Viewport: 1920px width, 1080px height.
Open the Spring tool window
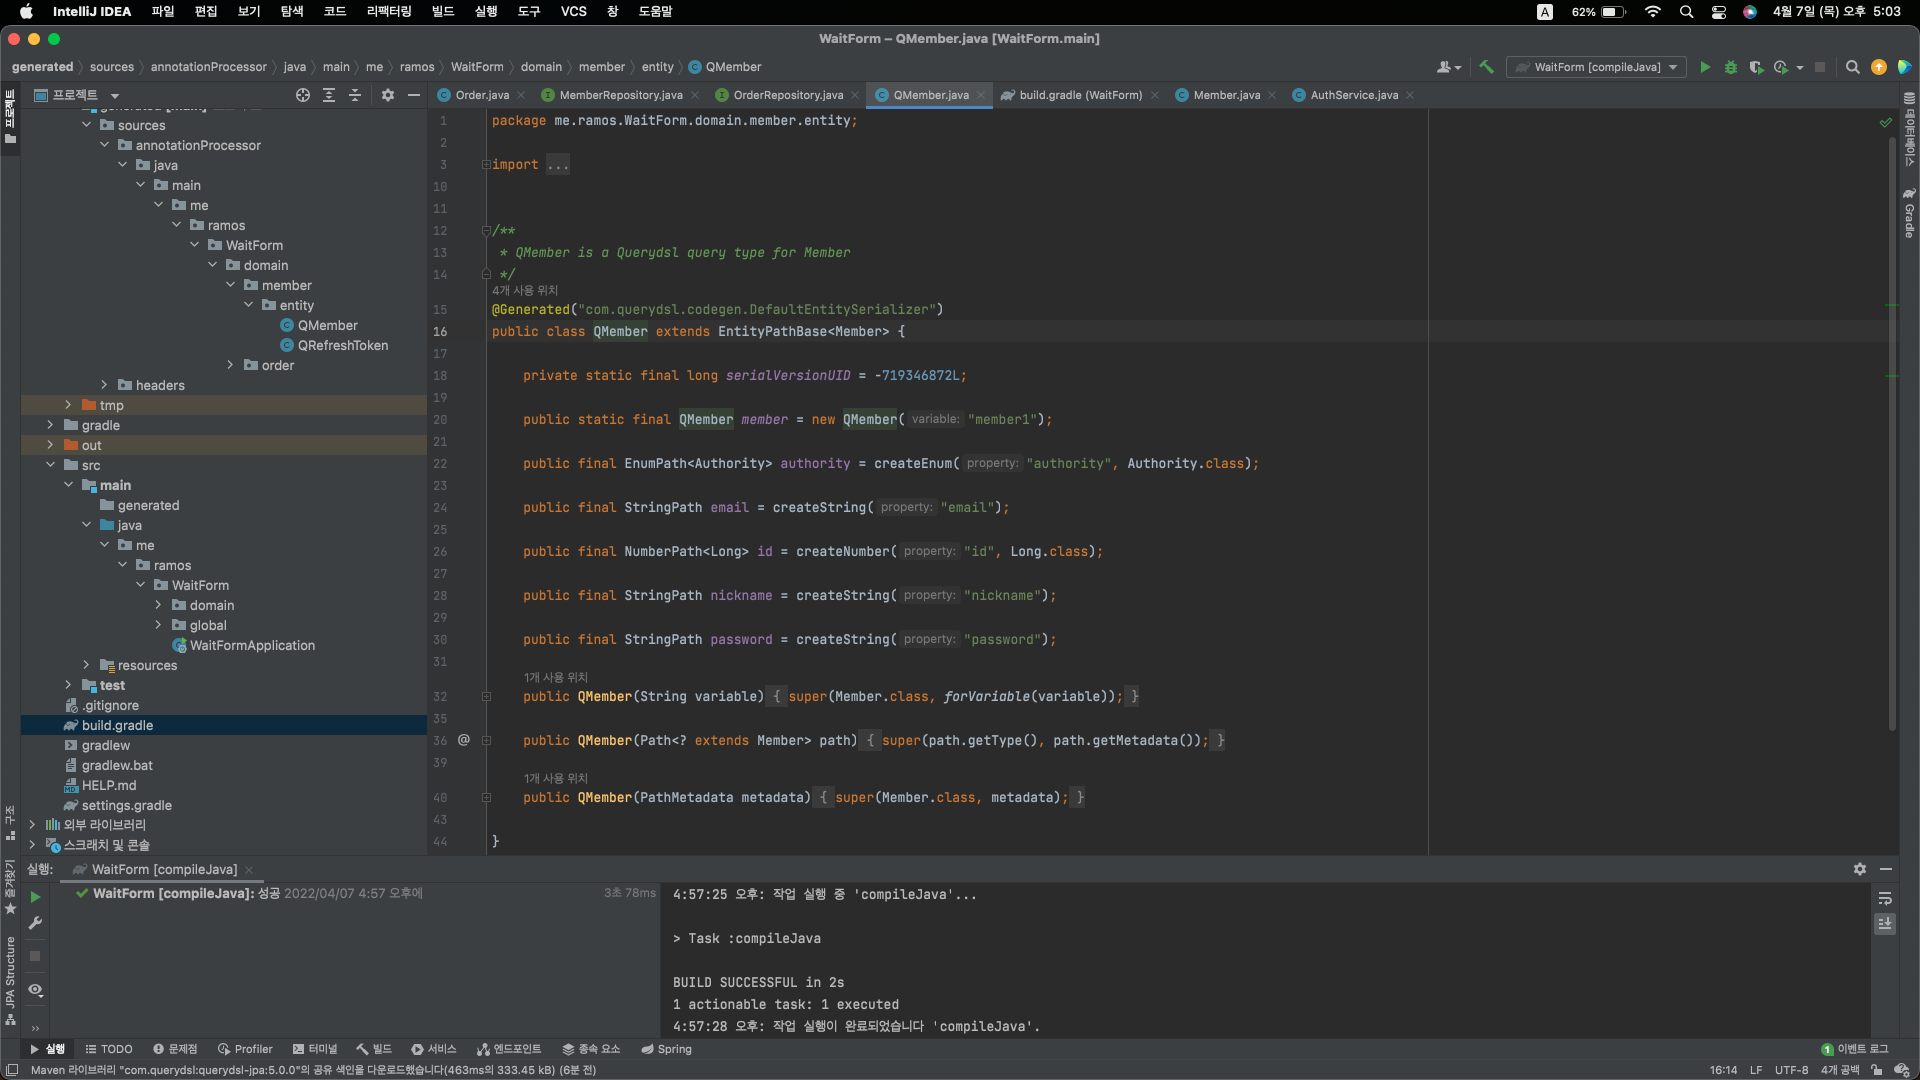(666, 1049)
